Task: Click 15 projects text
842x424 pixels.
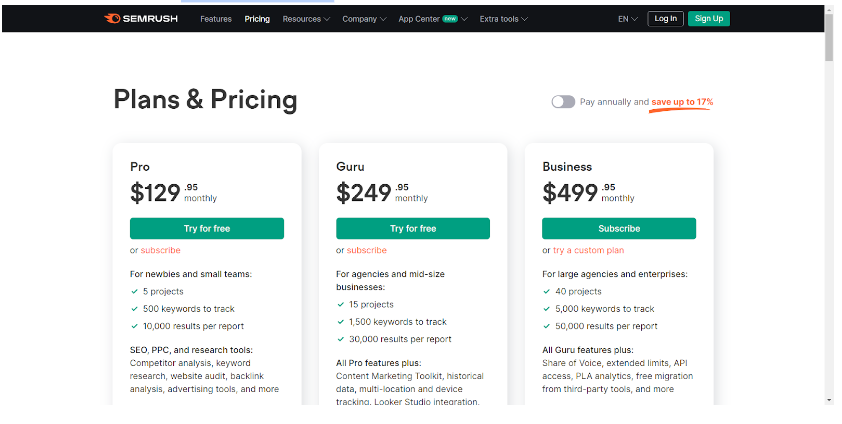Action: tap(372, 304)
